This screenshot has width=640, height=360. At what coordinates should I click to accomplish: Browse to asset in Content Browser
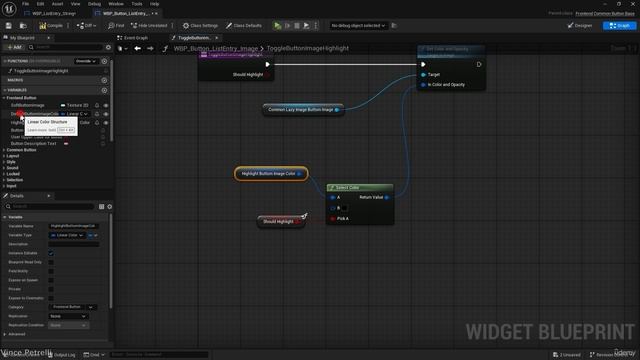(x=23, y=26)
